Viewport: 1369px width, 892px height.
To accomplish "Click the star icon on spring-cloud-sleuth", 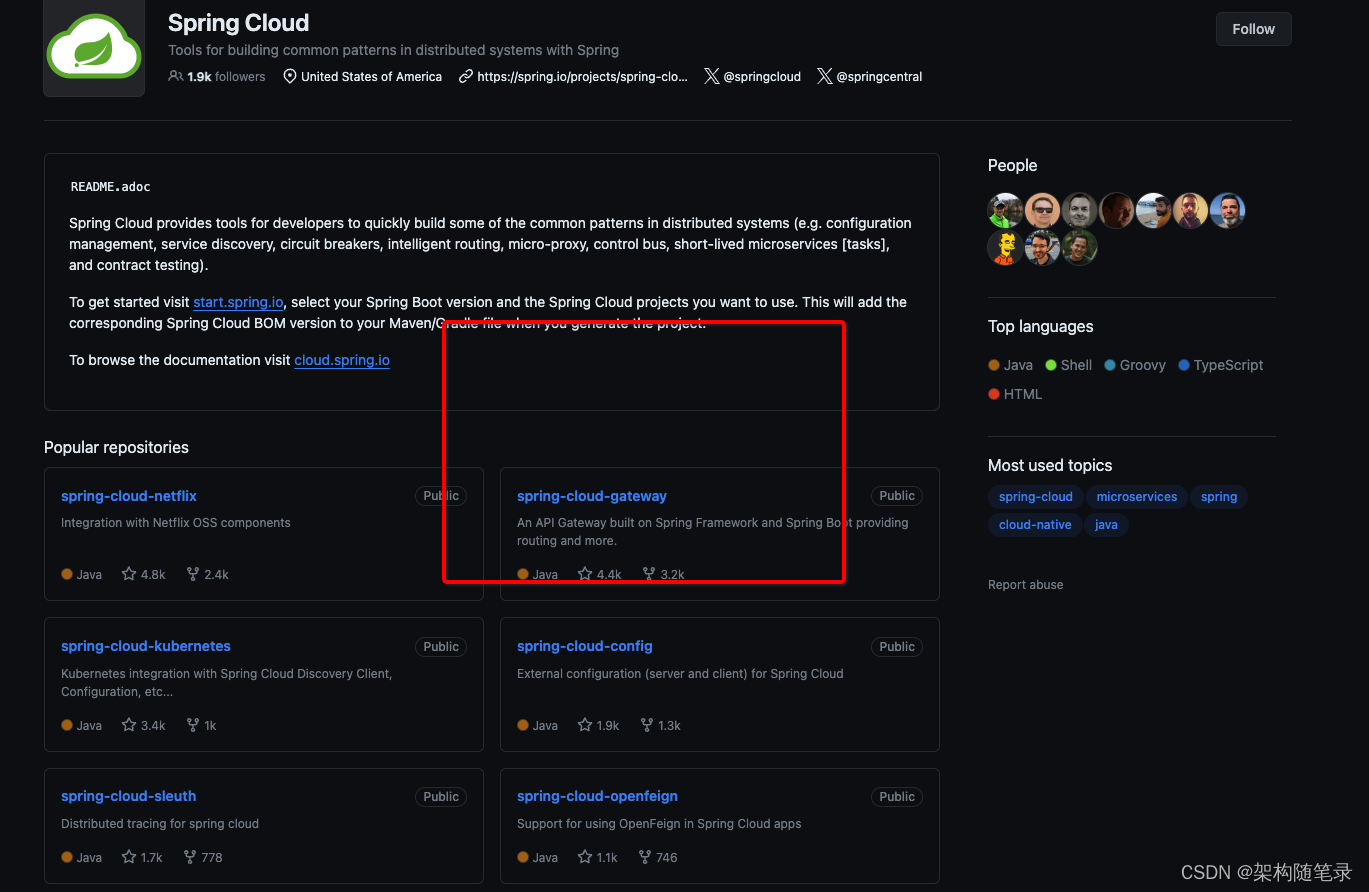I will tap(127, 856).
